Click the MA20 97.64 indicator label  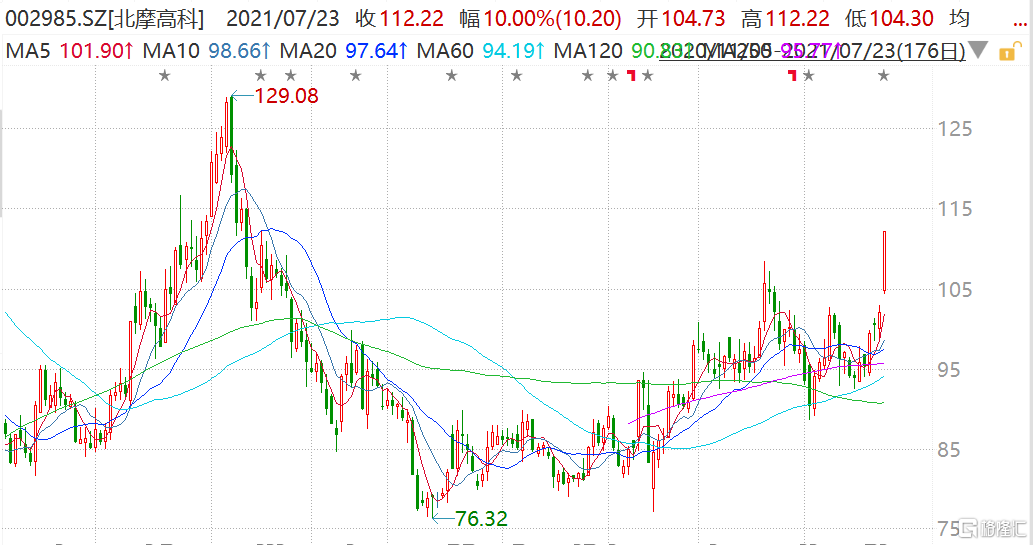344,50
